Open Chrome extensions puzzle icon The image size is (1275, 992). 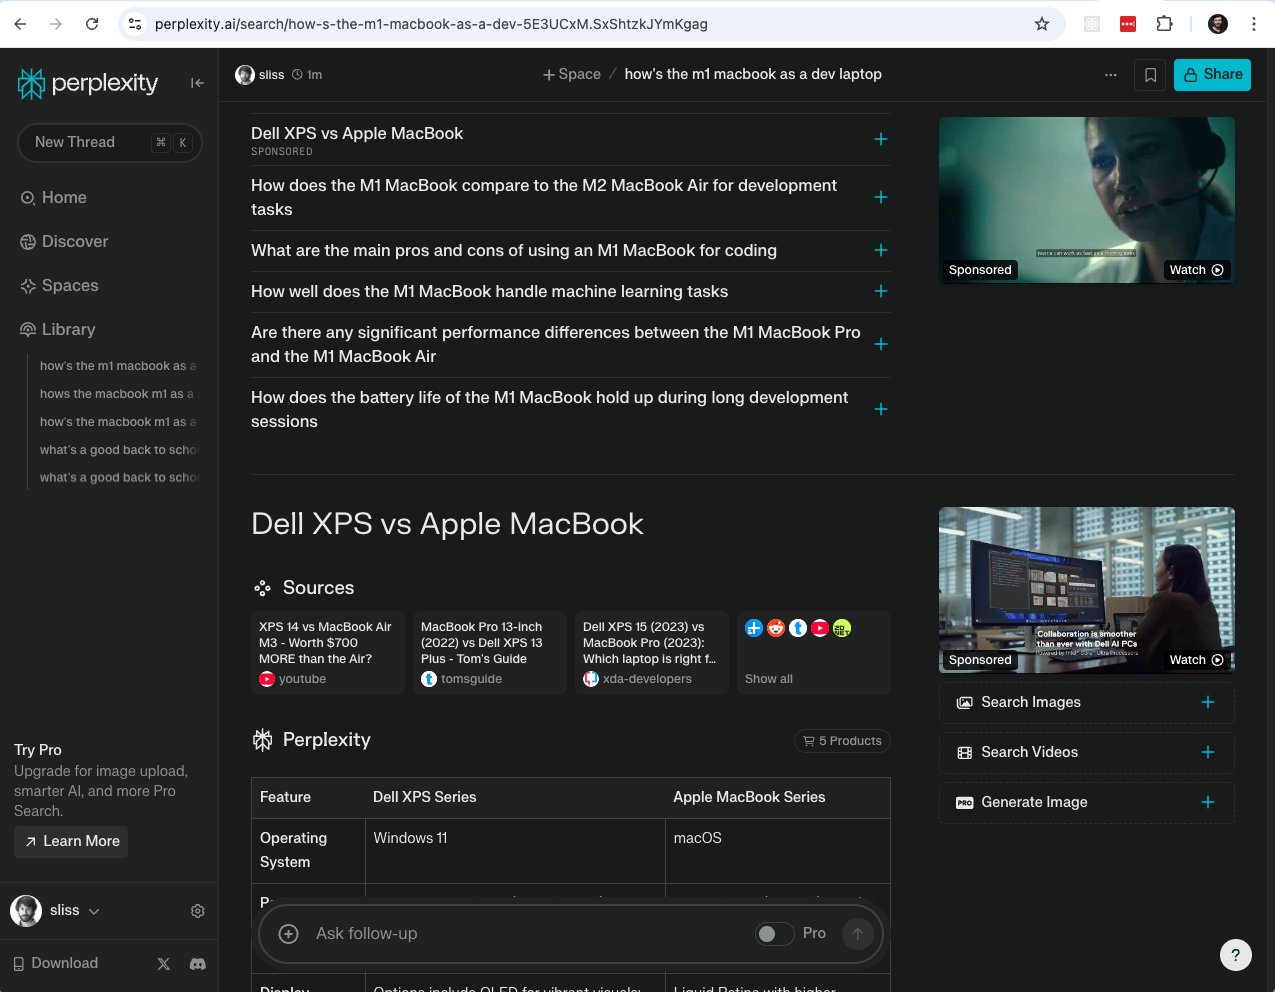1165,24
